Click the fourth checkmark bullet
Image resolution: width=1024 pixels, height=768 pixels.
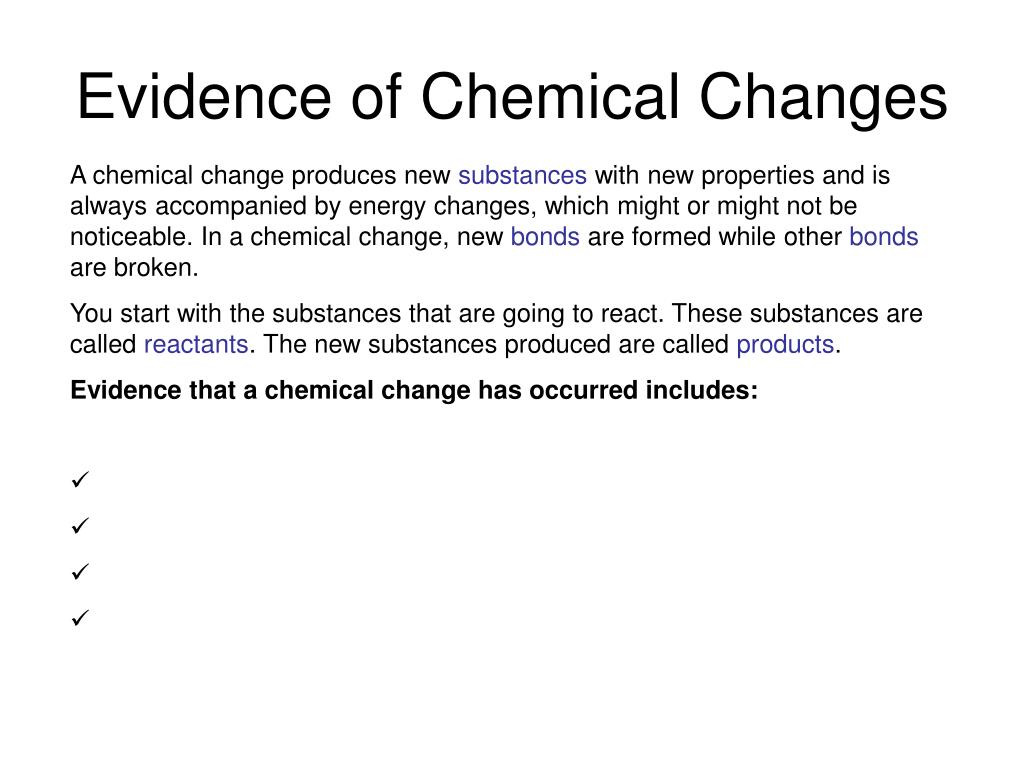[80, 618]
